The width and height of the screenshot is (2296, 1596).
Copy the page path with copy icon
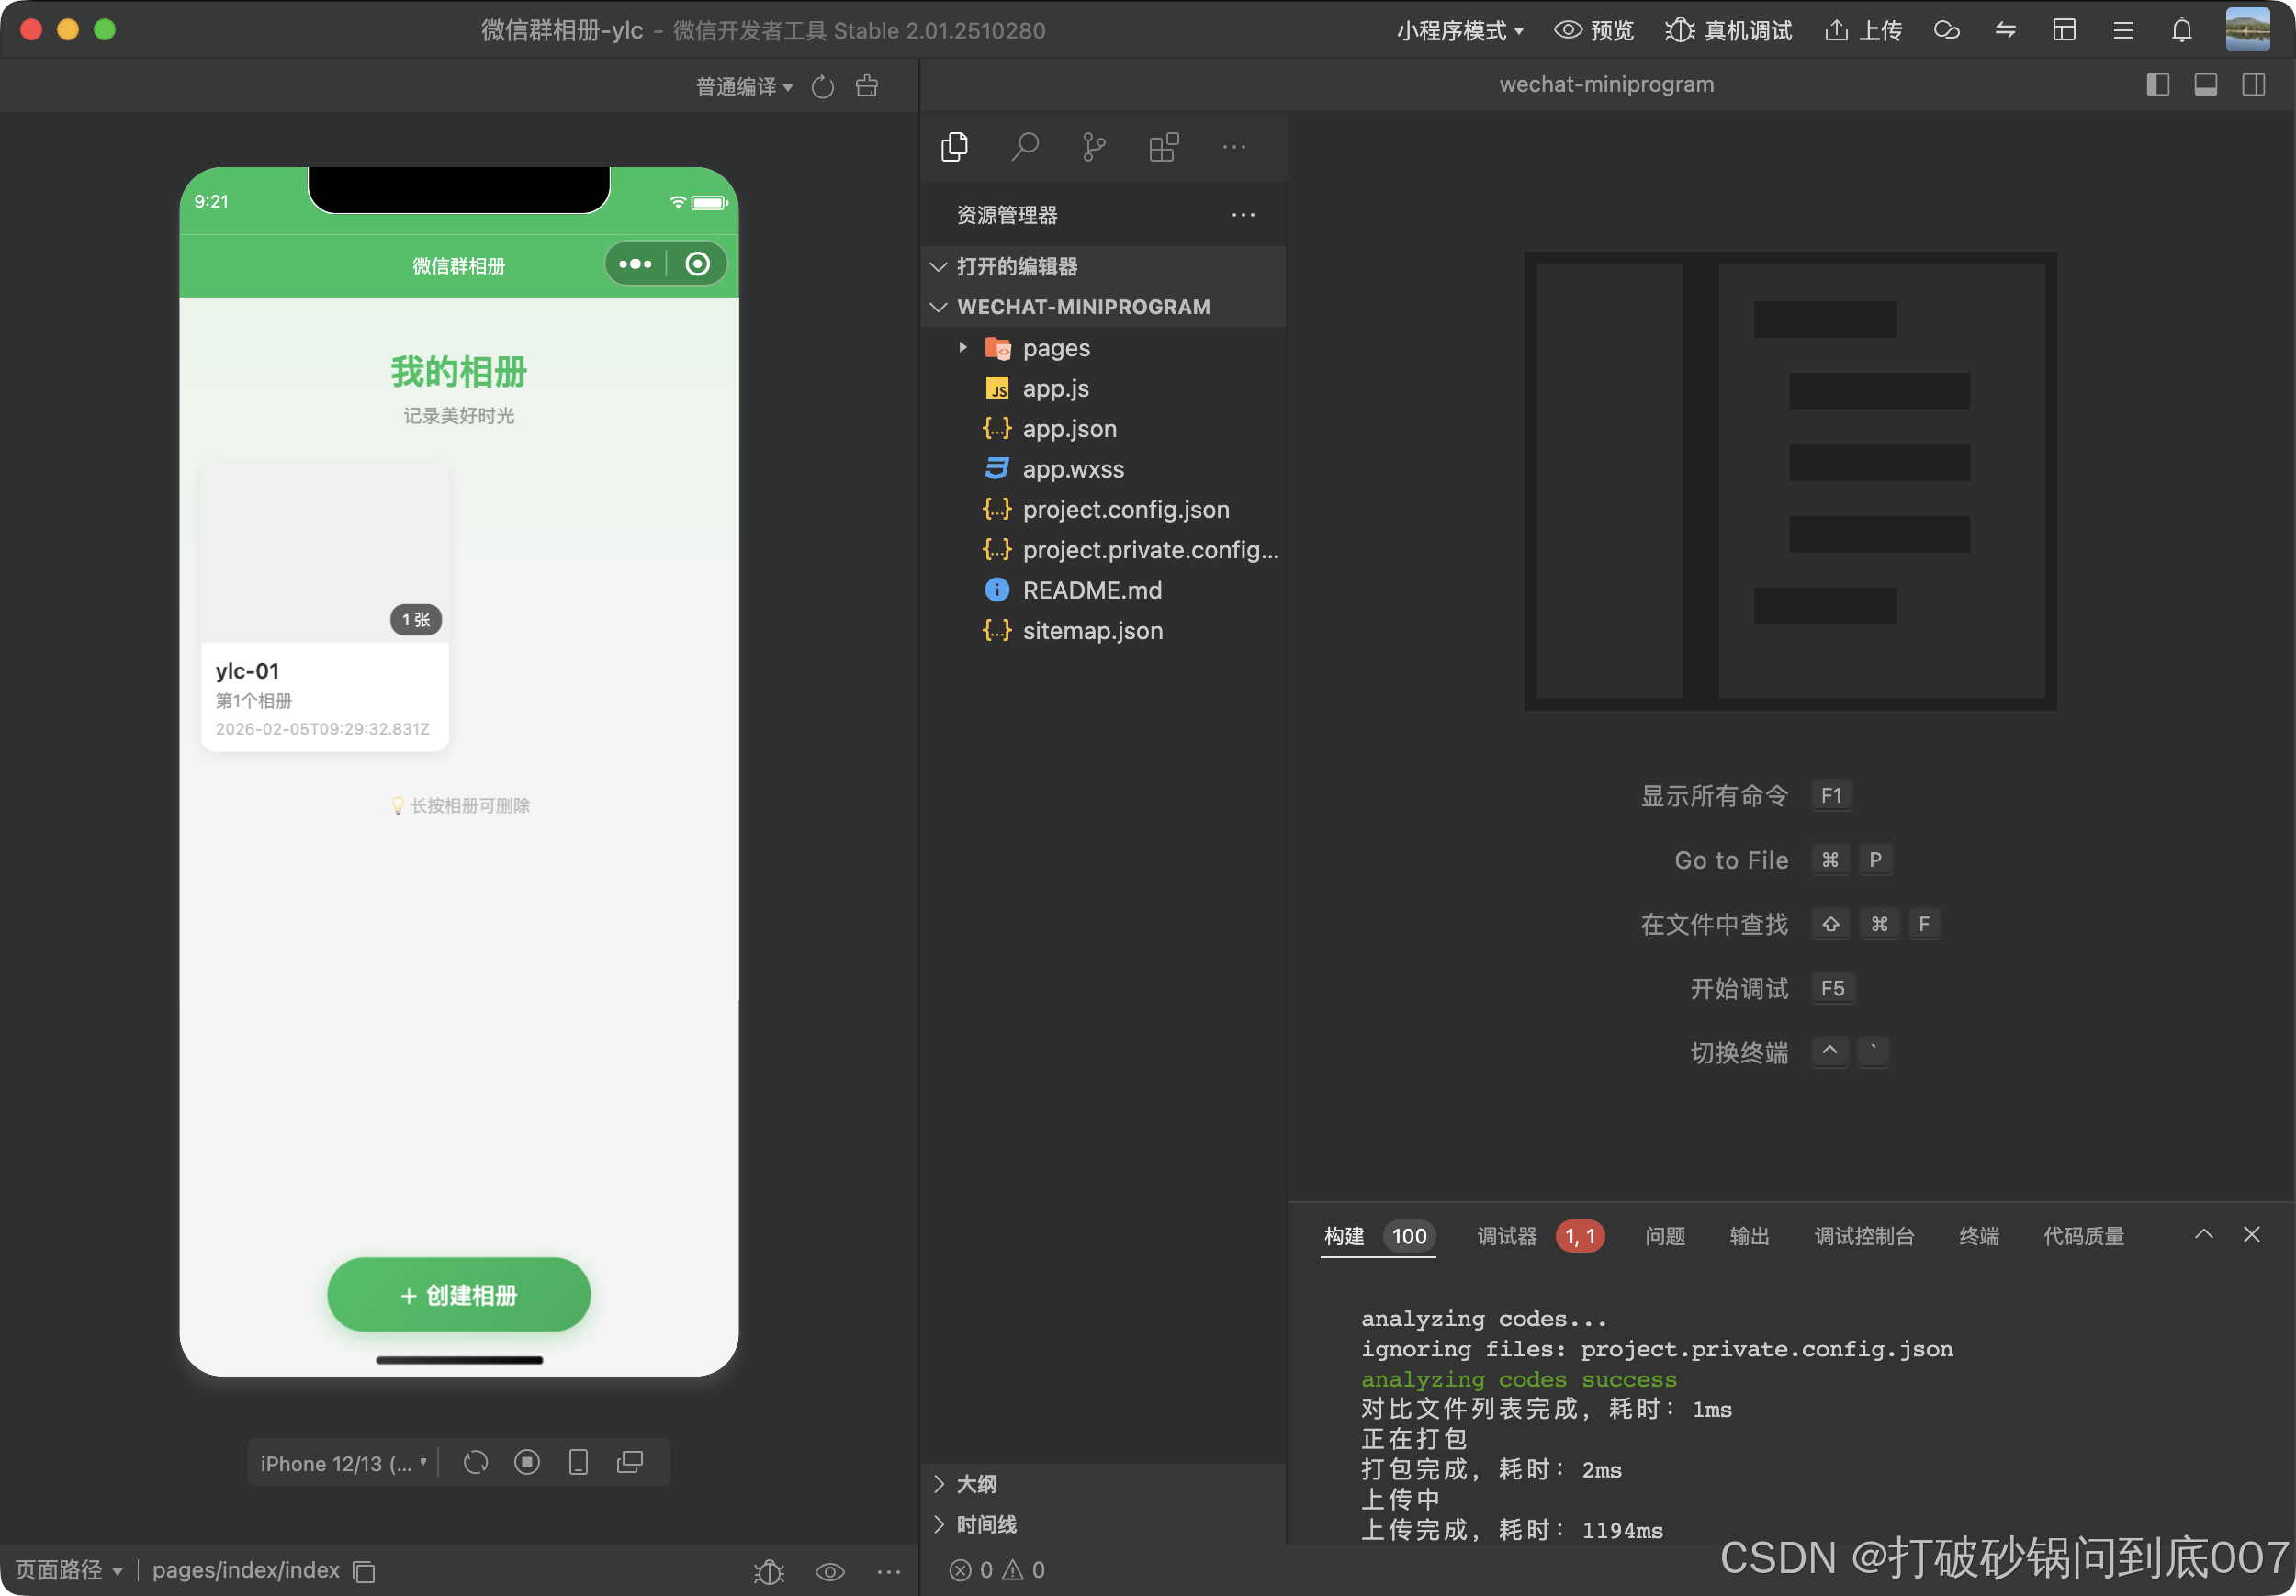point(365,1571)
